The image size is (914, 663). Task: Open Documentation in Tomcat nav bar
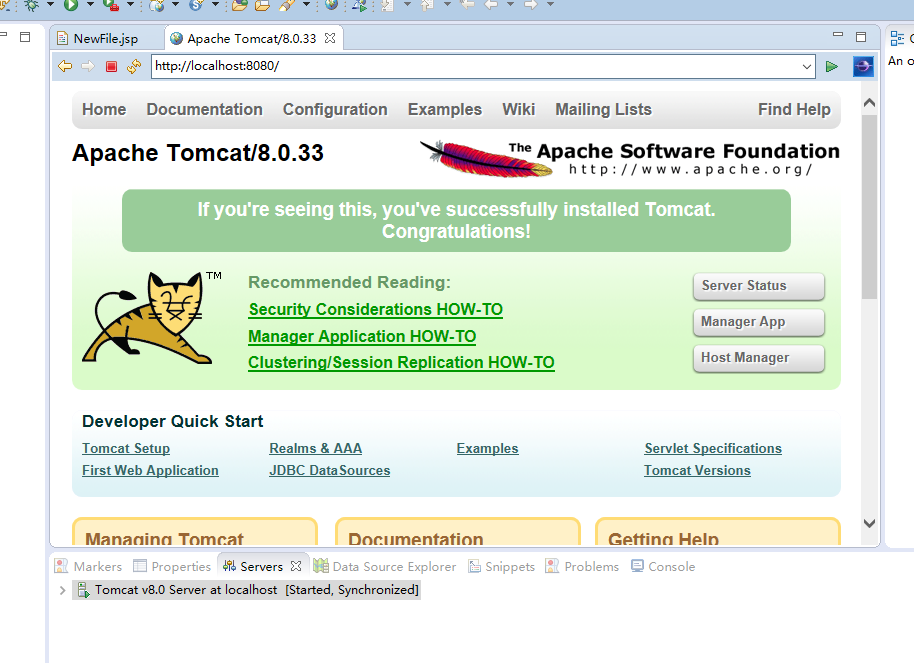205,110
